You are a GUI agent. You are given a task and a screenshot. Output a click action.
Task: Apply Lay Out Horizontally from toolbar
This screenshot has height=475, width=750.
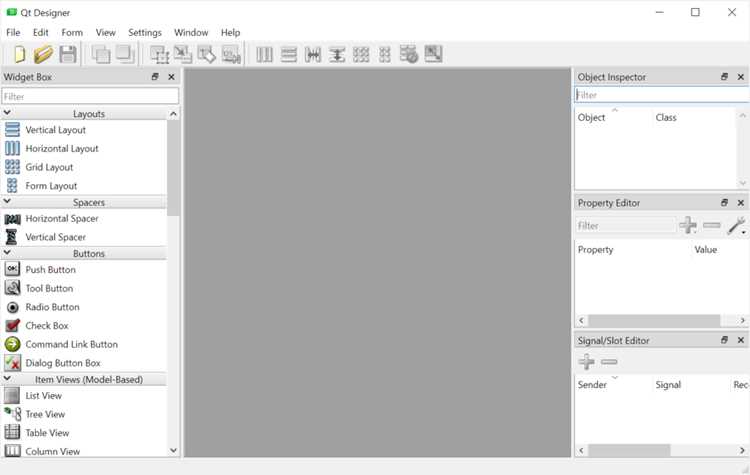coord(265,55)
